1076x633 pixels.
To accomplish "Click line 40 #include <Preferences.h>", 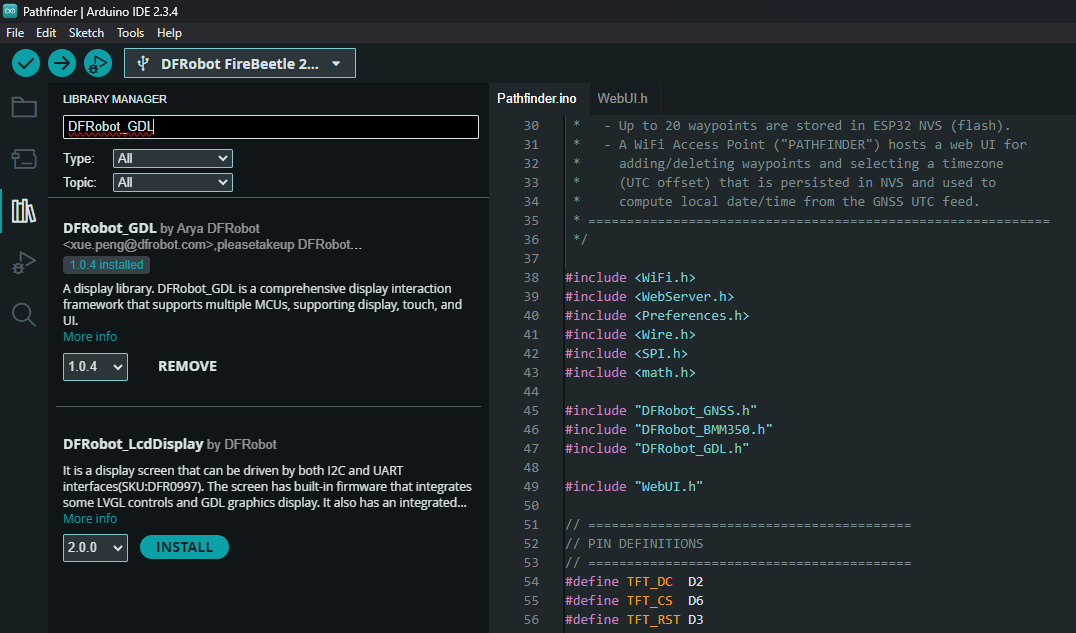I will pyautogui.click(x=657, y=316).
